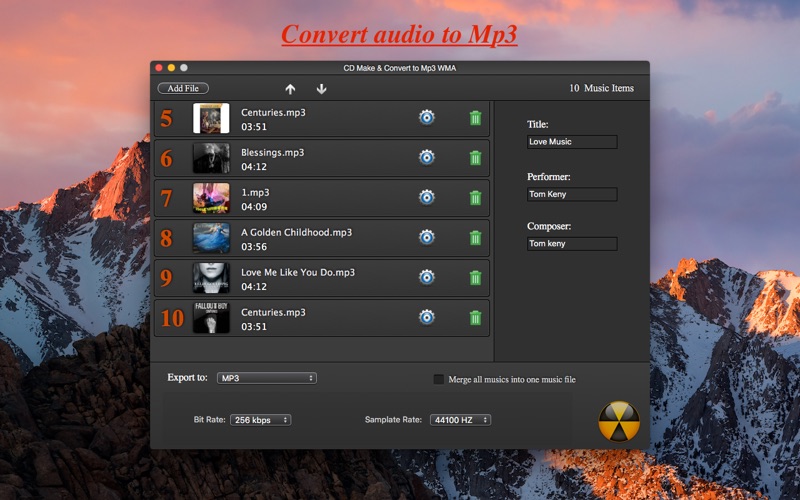This screenshot has height=500, width=800.
Task: Open settings gear for track 5 Centuries.mp3
Action: [x=427, y=117]
